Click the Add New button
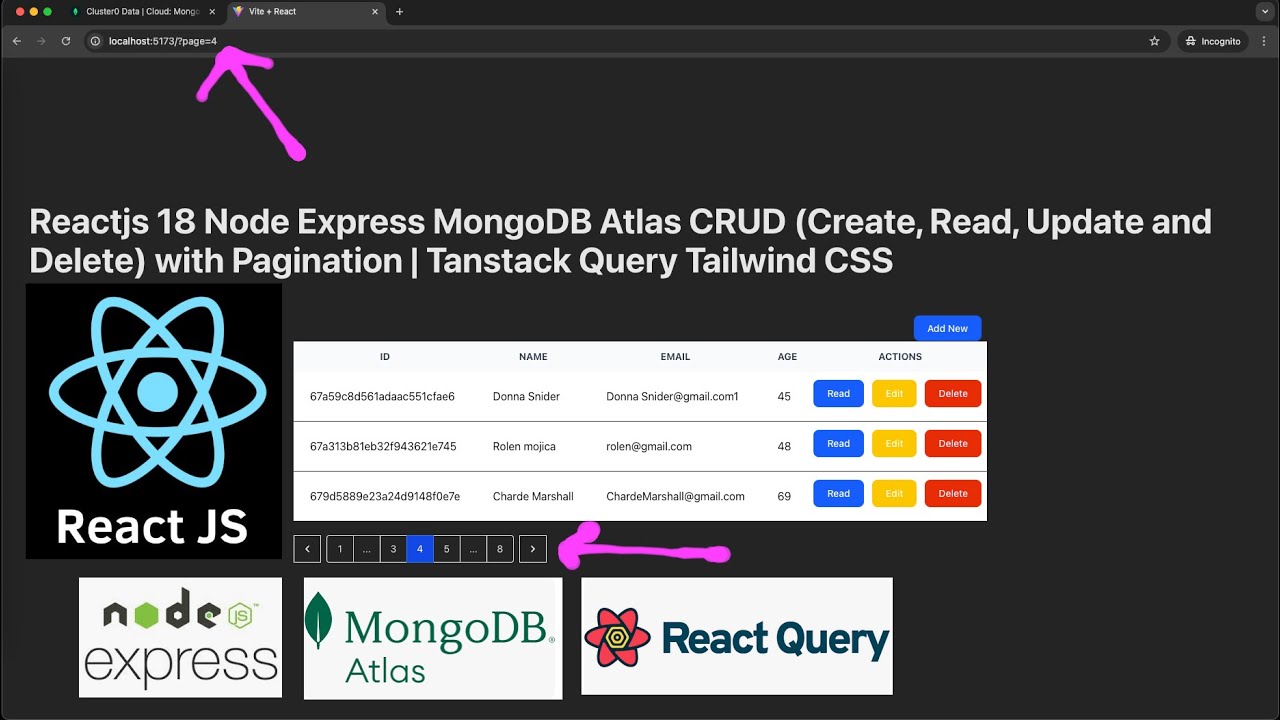The image size is (1280, 720). 947,328
